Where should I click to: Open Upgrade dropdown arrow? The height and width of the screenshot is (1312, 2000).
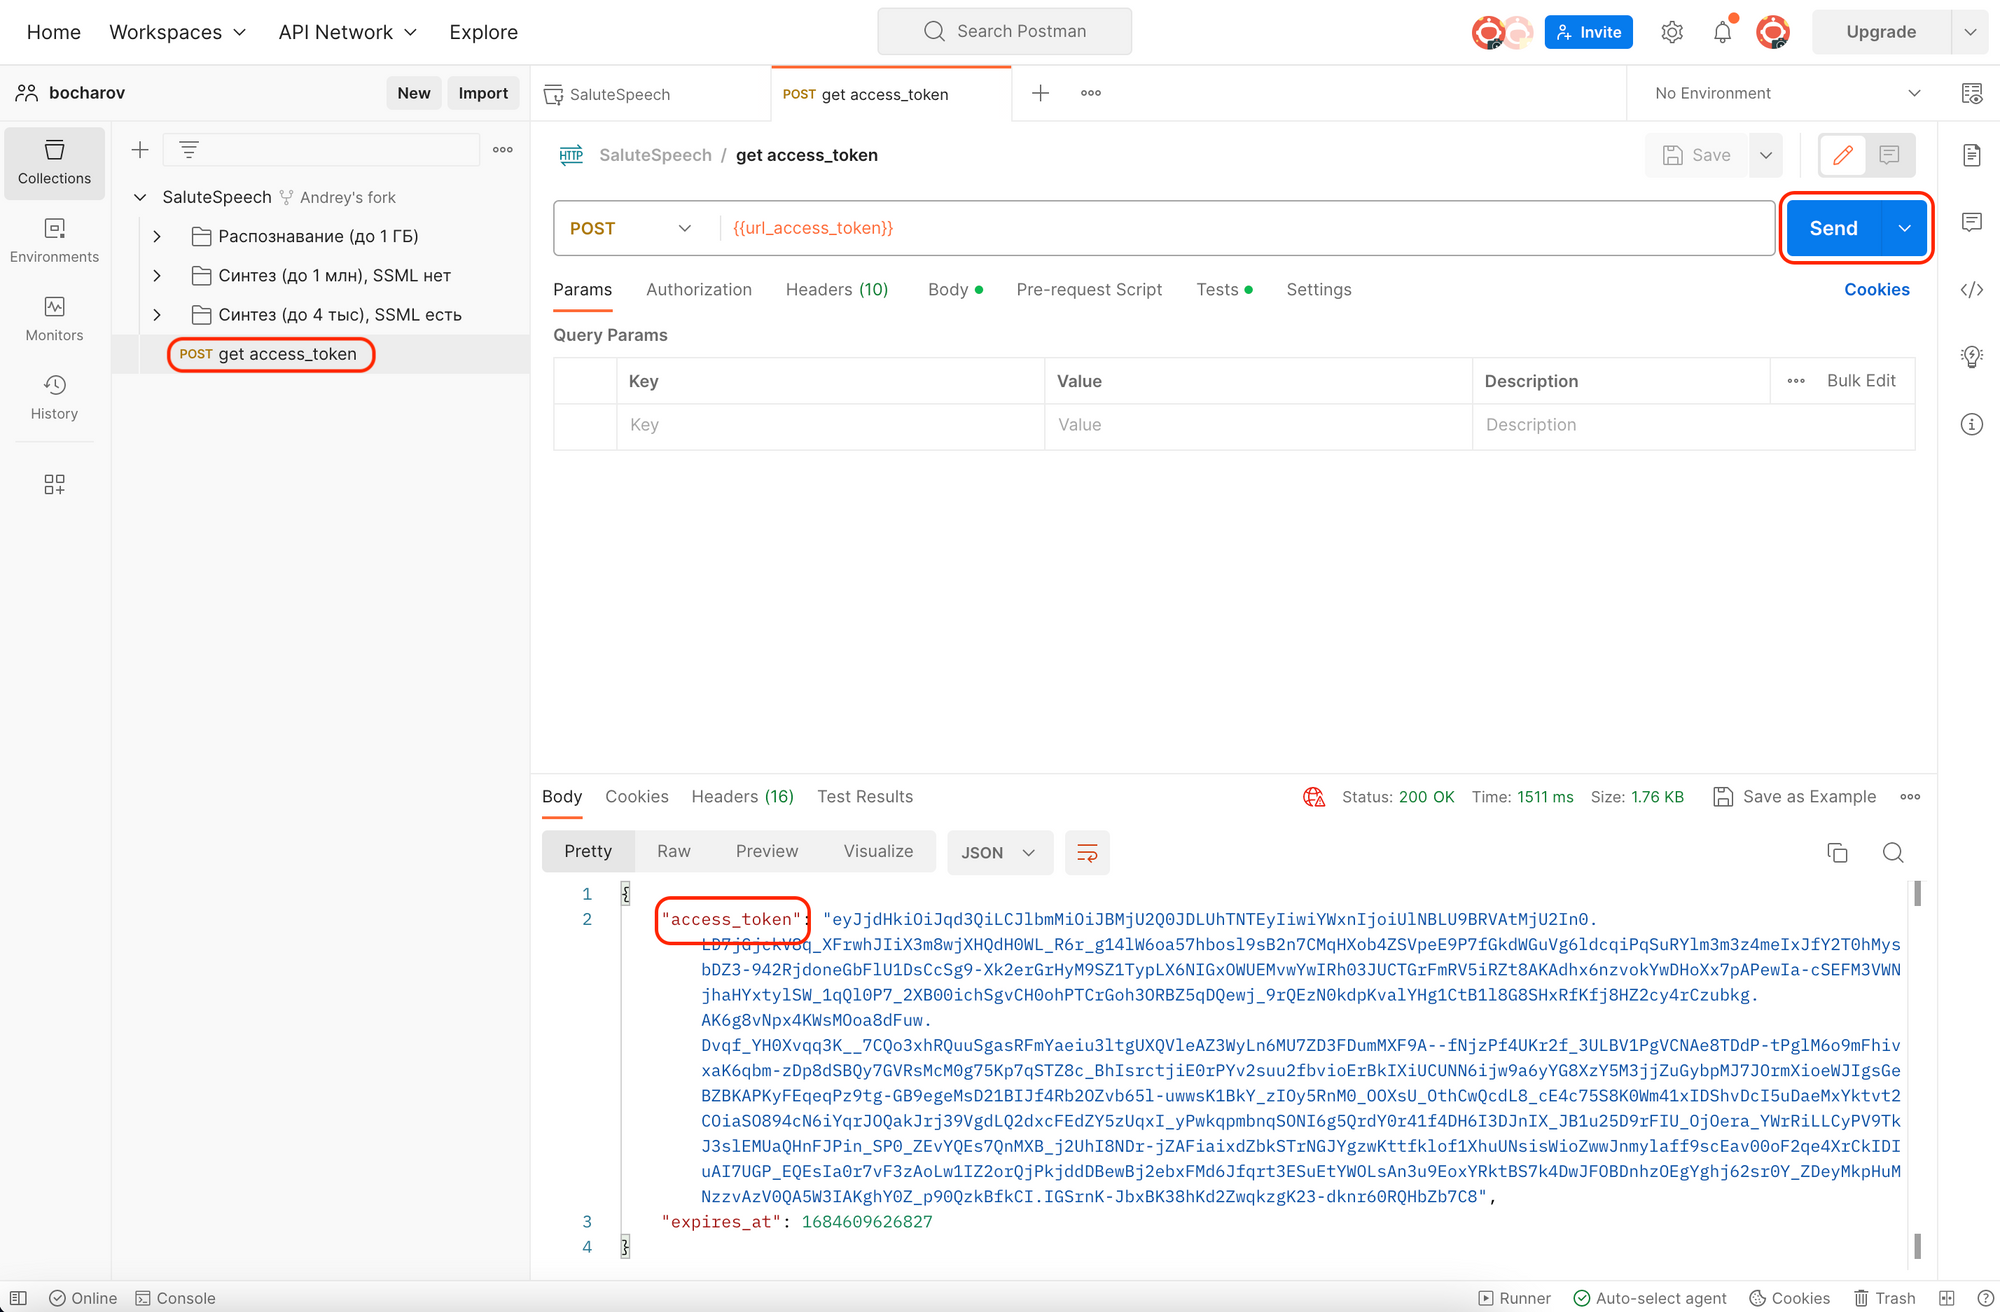(x=1969, y=32)
